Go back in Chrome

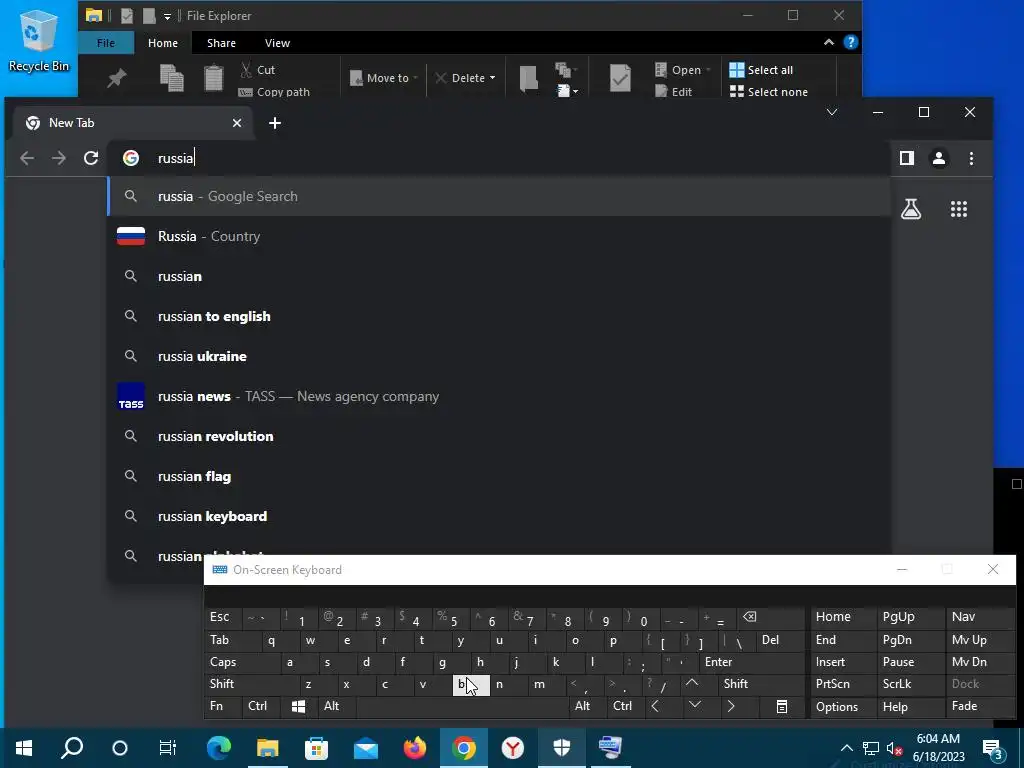(x=27, y=158)
